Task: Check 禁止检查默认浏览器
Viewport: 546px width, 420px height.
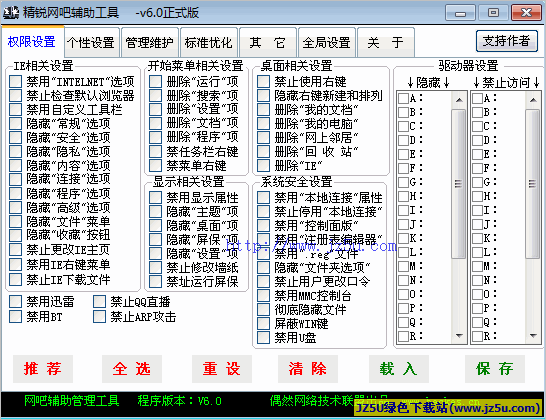Action: pos(15,95)
